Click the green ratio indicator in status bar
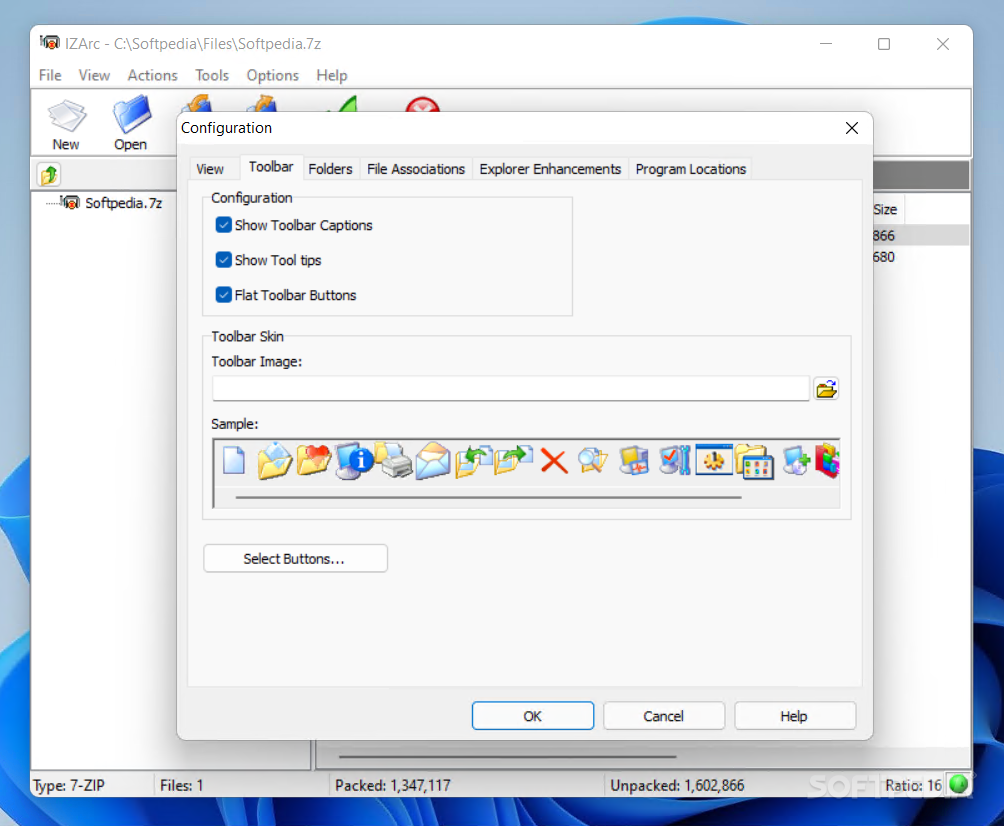Screen dimensions: 1004x826 coord(959,784)
